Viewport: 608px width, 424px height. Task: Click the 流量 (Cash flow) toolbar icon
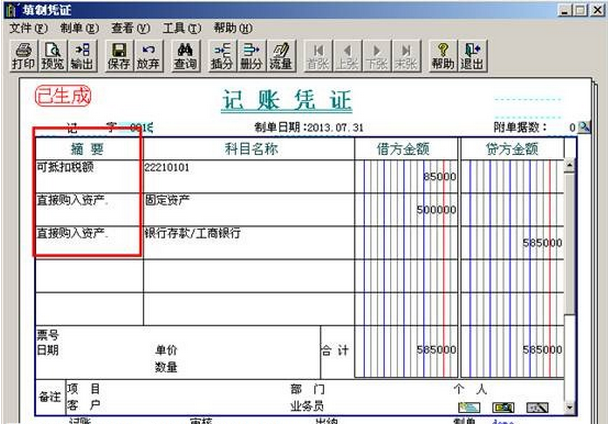click(x=282, y=54)
